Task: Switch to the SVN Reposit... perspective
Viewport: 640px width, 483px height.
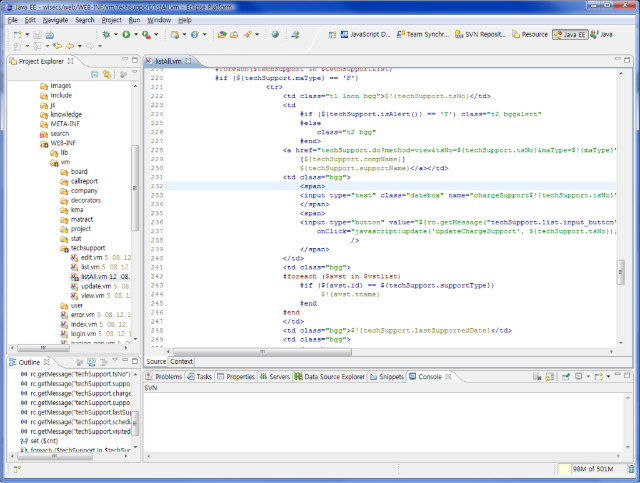Action: 480,35
